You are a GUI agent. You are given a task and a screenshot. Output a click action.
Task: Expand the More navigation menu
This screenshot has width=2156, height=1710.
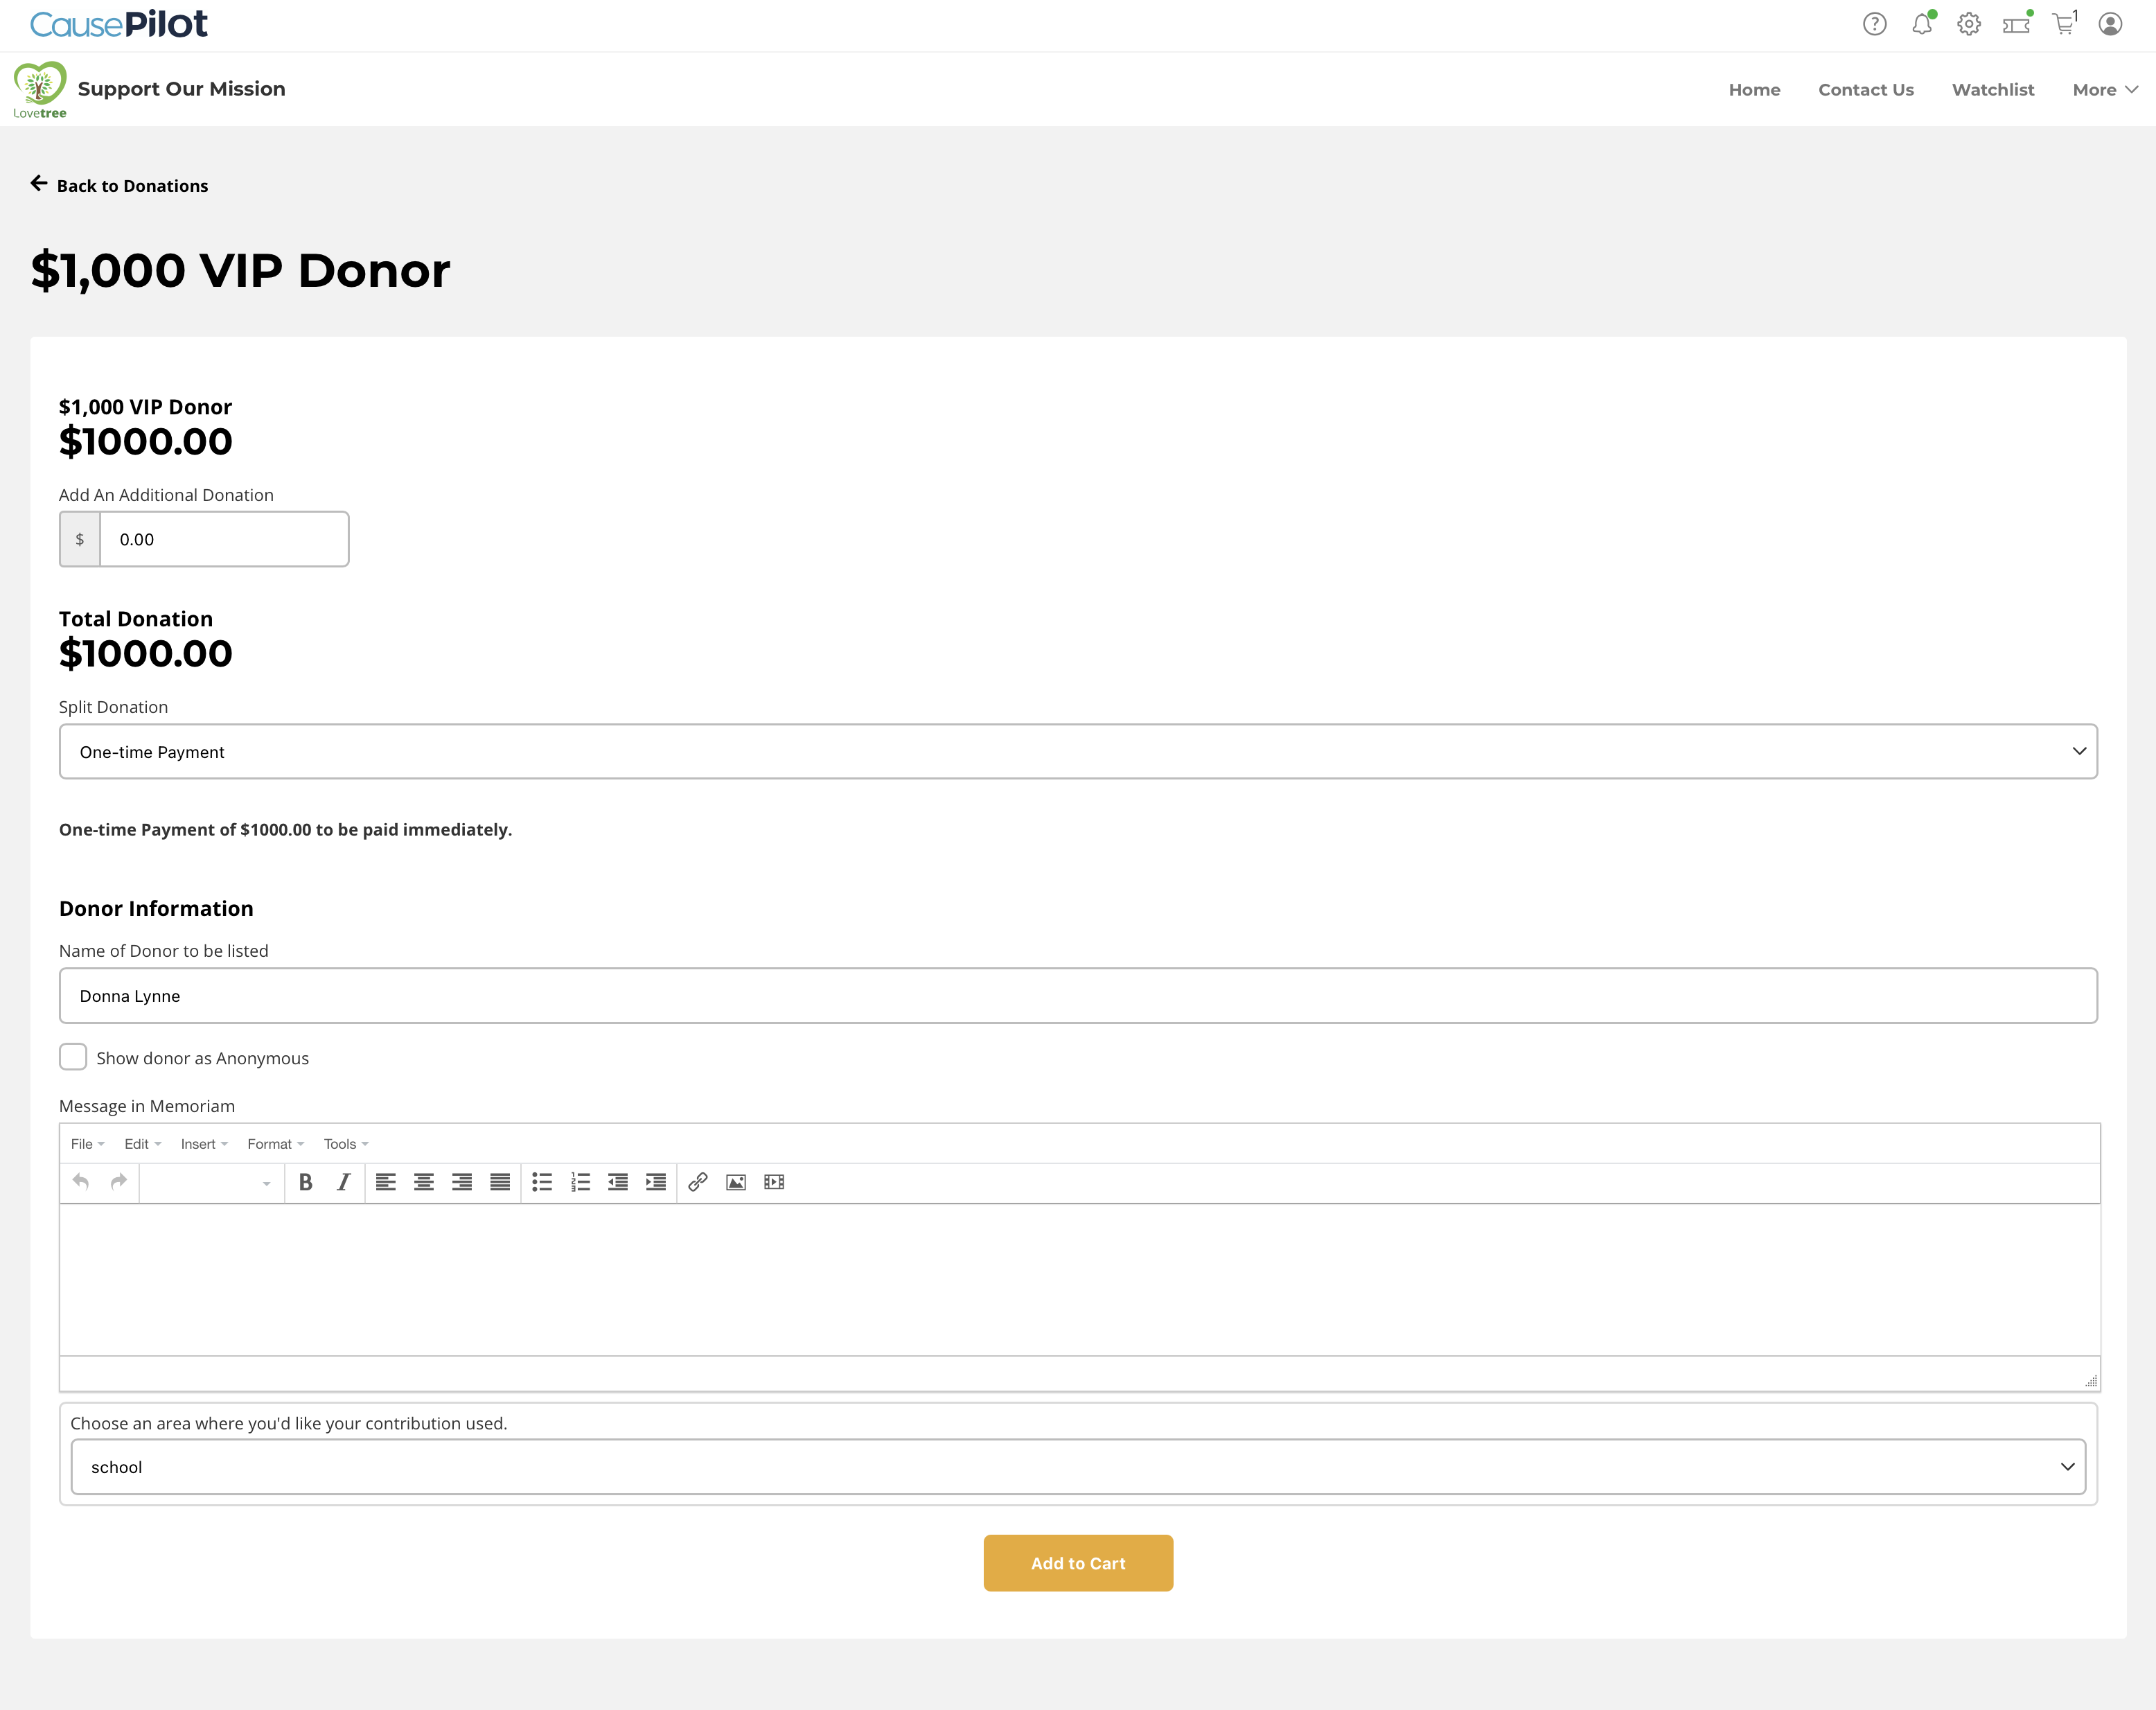pos(2104,90)
